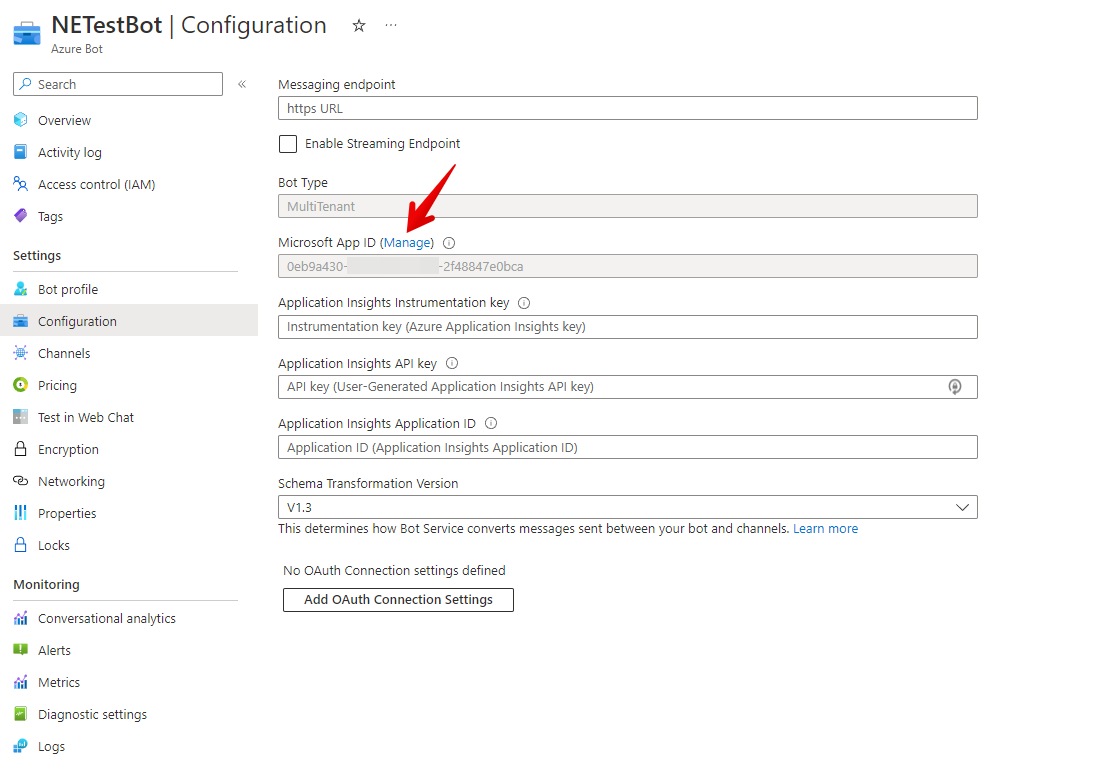The width and height of the screenshot is (1094, 774).
Task: Open Alerts under Monitoring
Action: [54, 650]
